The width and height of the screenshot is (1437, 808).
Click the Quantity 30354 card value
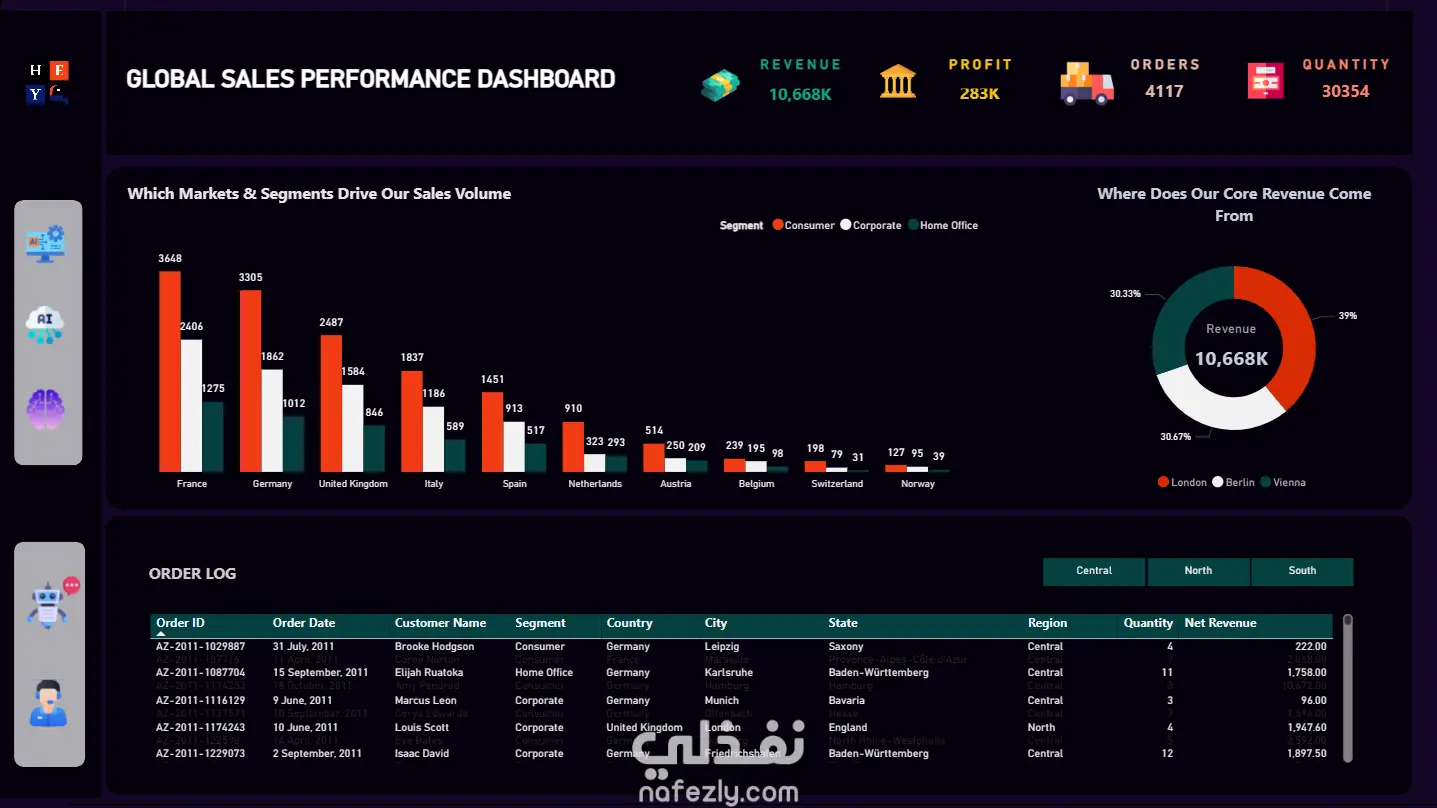(1345, 92)
